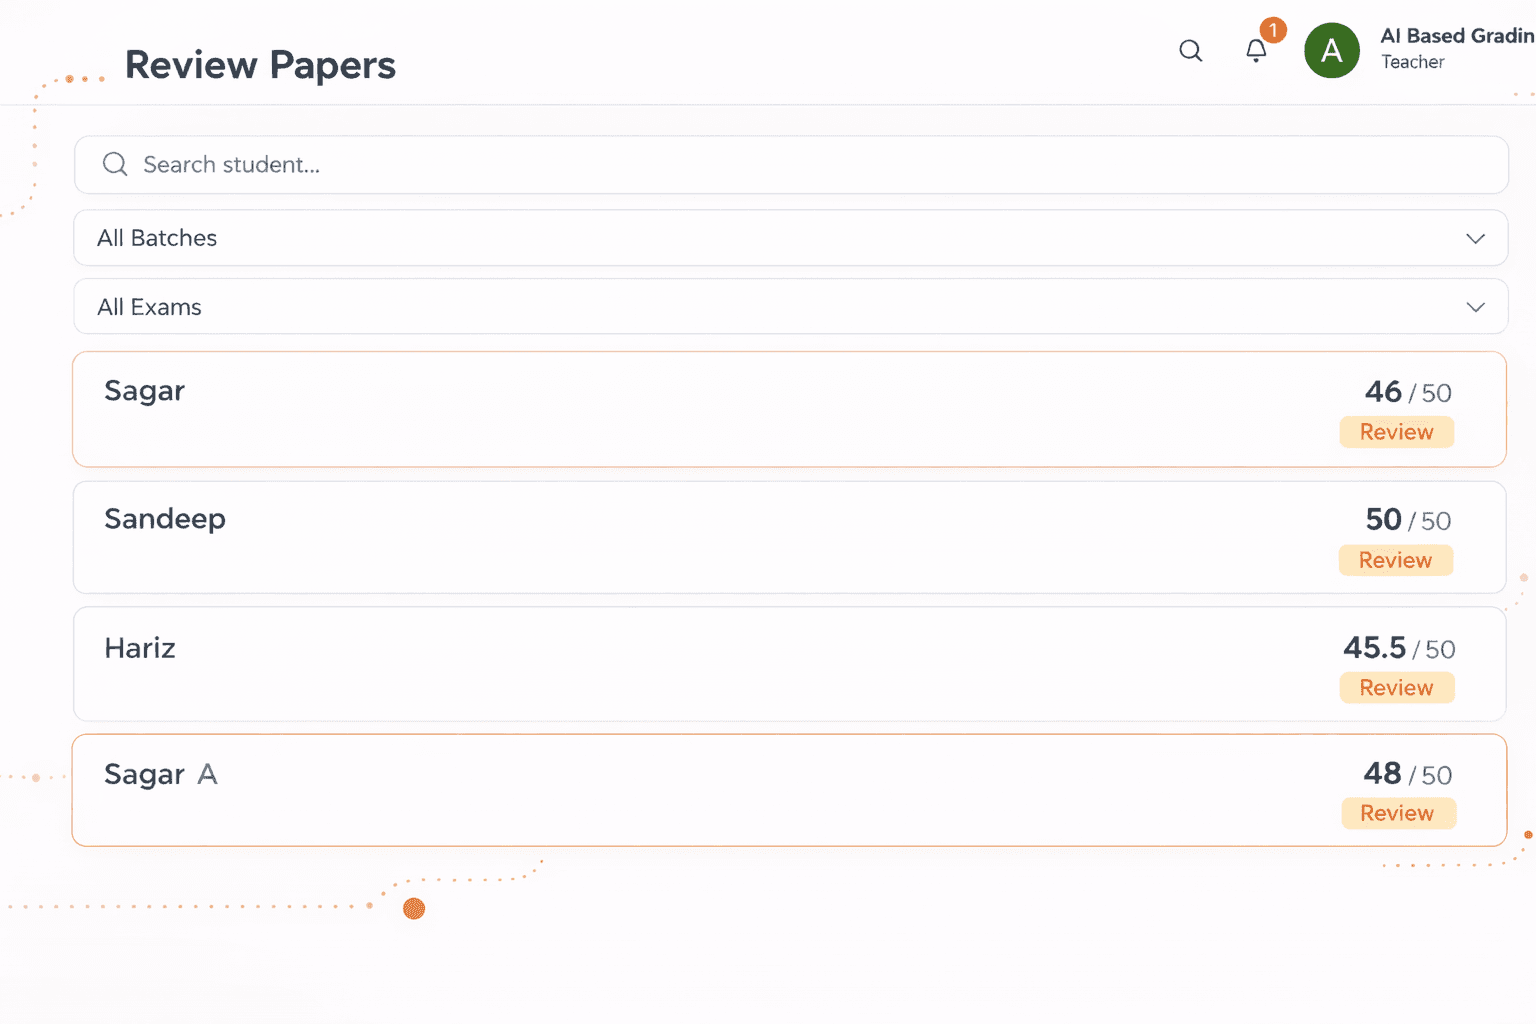Click the notification bell icon
The image size is (1536, 1024).
pyautogui.click(x=1256, y=50)
